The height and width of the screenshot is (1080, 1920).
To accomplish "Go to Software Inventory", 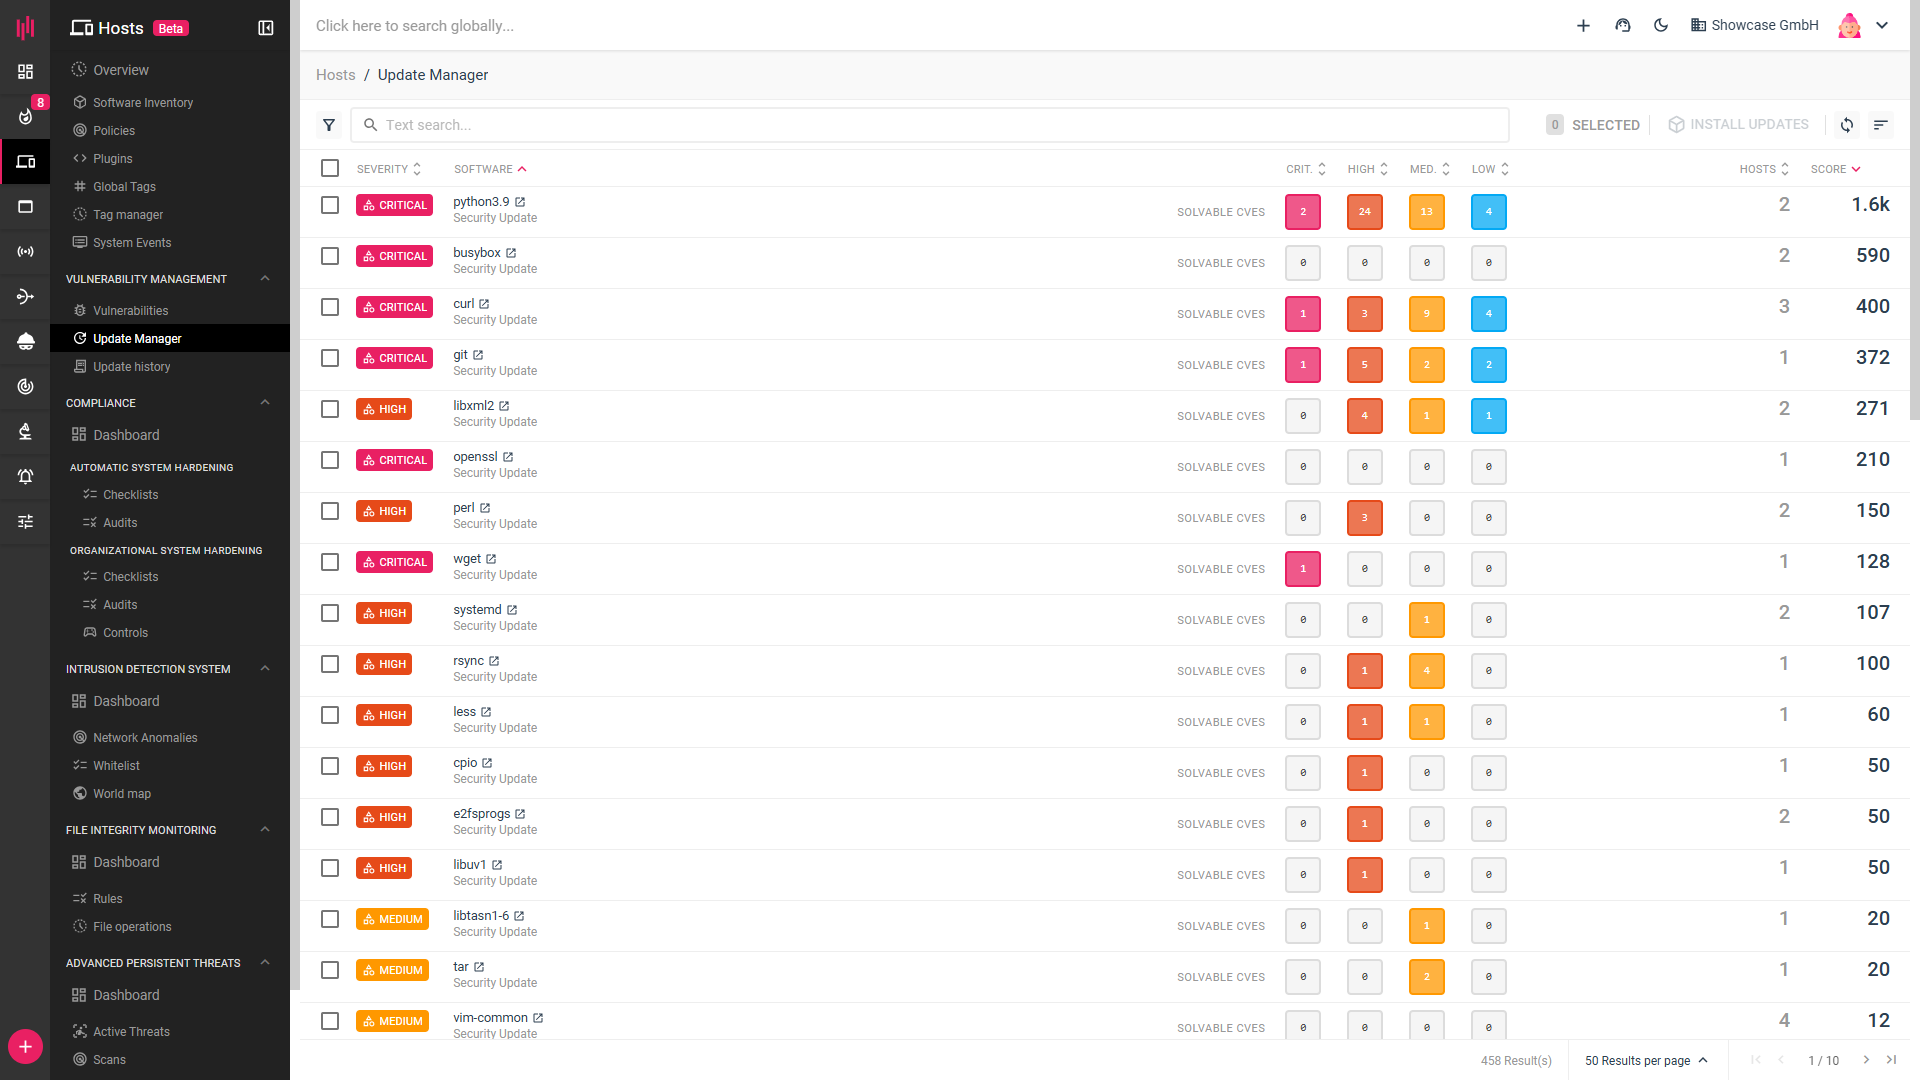I will [x=143, y=103].
